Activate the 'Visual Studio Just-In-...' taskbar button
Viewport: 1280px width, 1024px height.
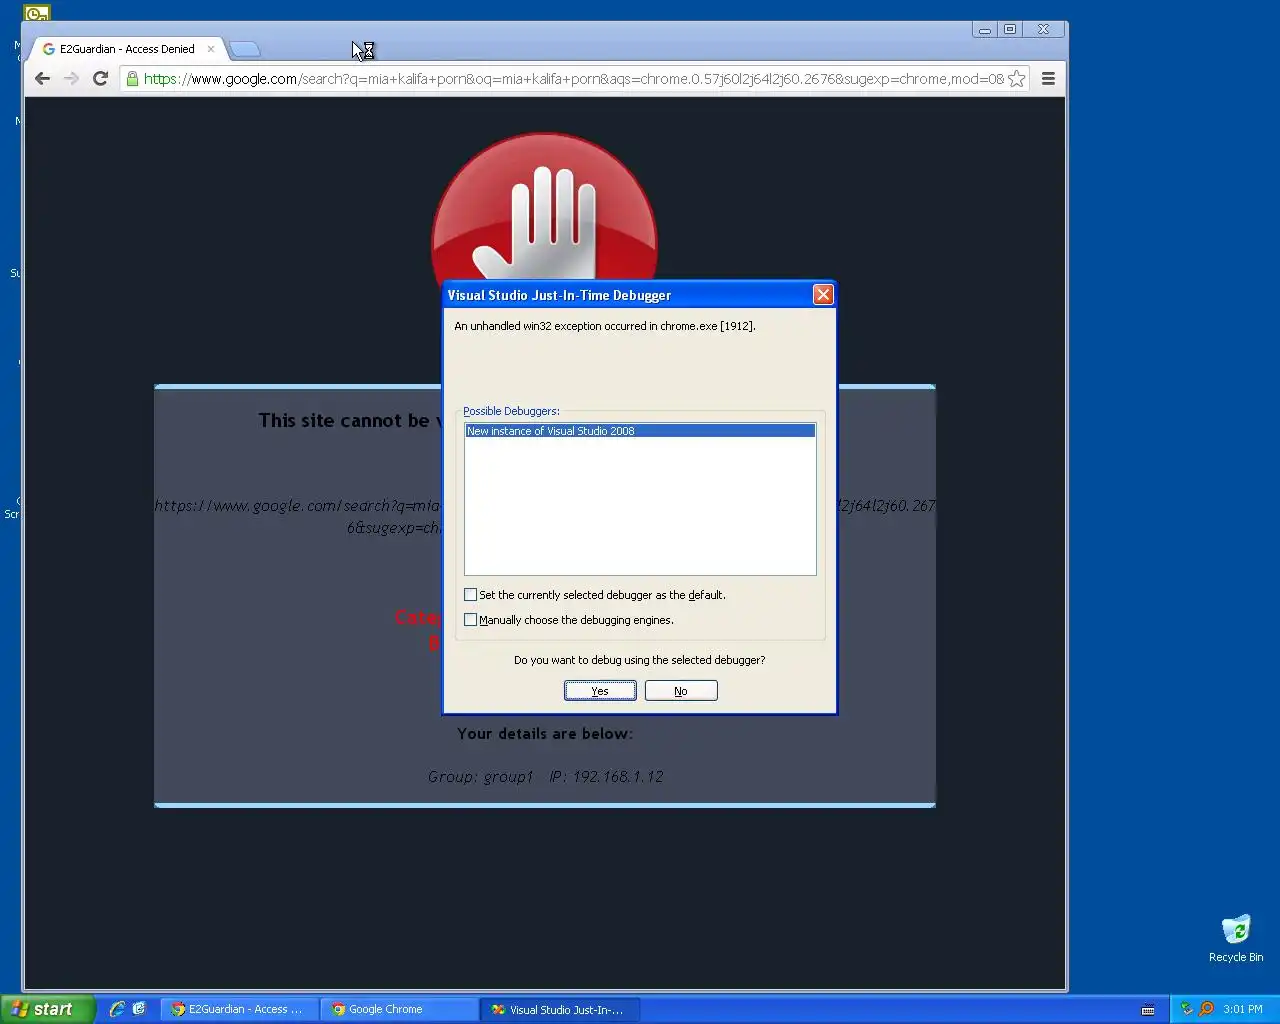(560, 1009)
